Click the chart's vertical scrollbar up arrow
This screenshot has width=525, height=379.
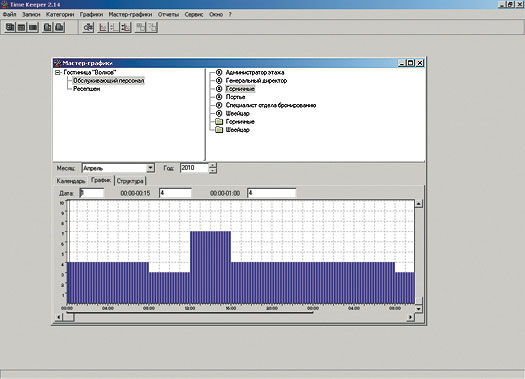419,204
